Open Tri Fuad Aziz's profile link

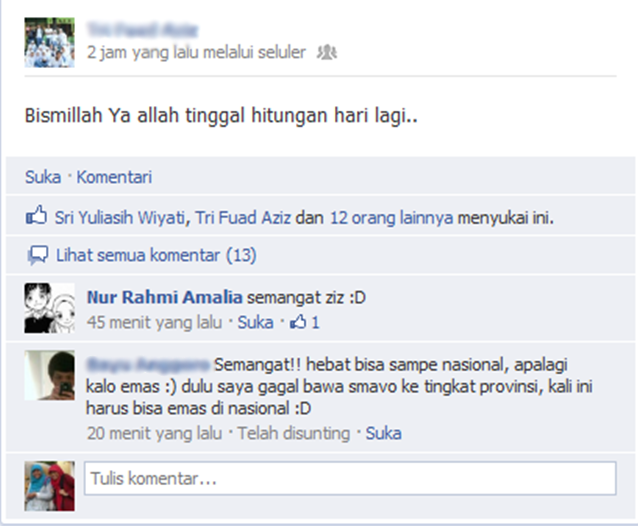click(x=243, y=218)
